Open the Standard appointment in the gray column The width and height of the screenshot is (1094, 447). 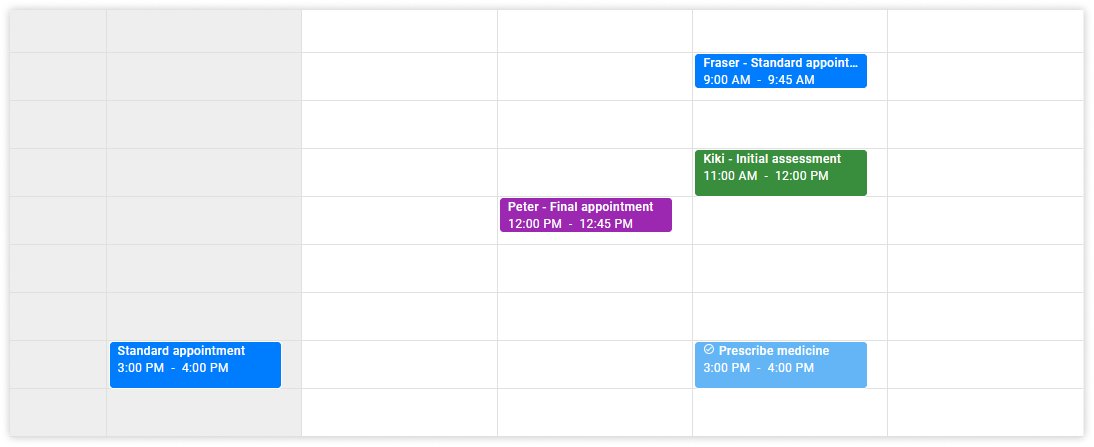(x=195, y=365)
